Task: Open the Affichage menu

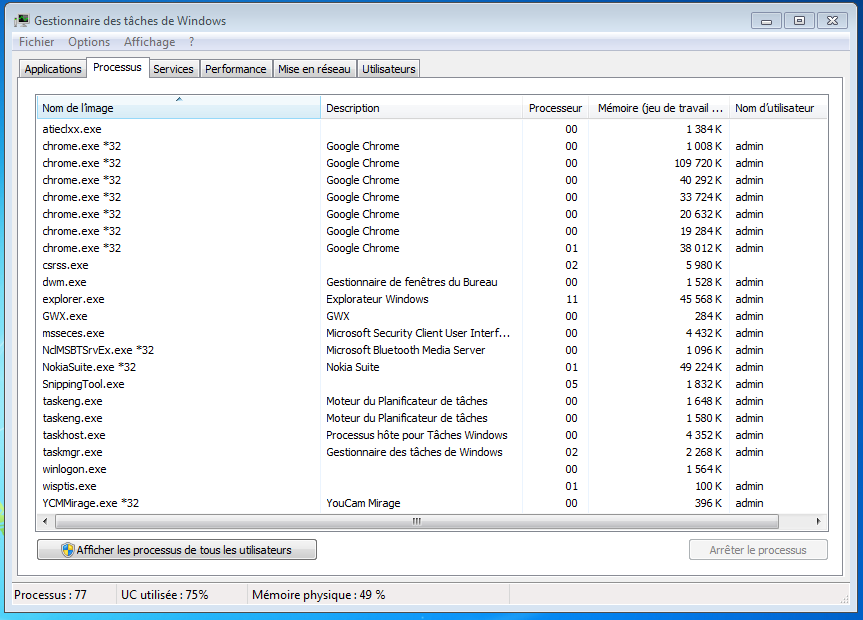Action: (149, 42)
